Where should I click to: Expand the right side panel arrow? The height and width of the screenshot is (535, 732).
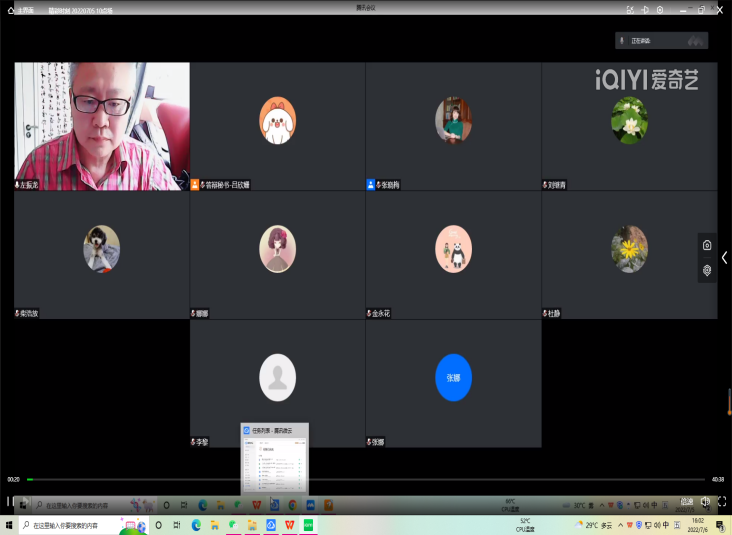pyautogui.click(x=724, y=258)
